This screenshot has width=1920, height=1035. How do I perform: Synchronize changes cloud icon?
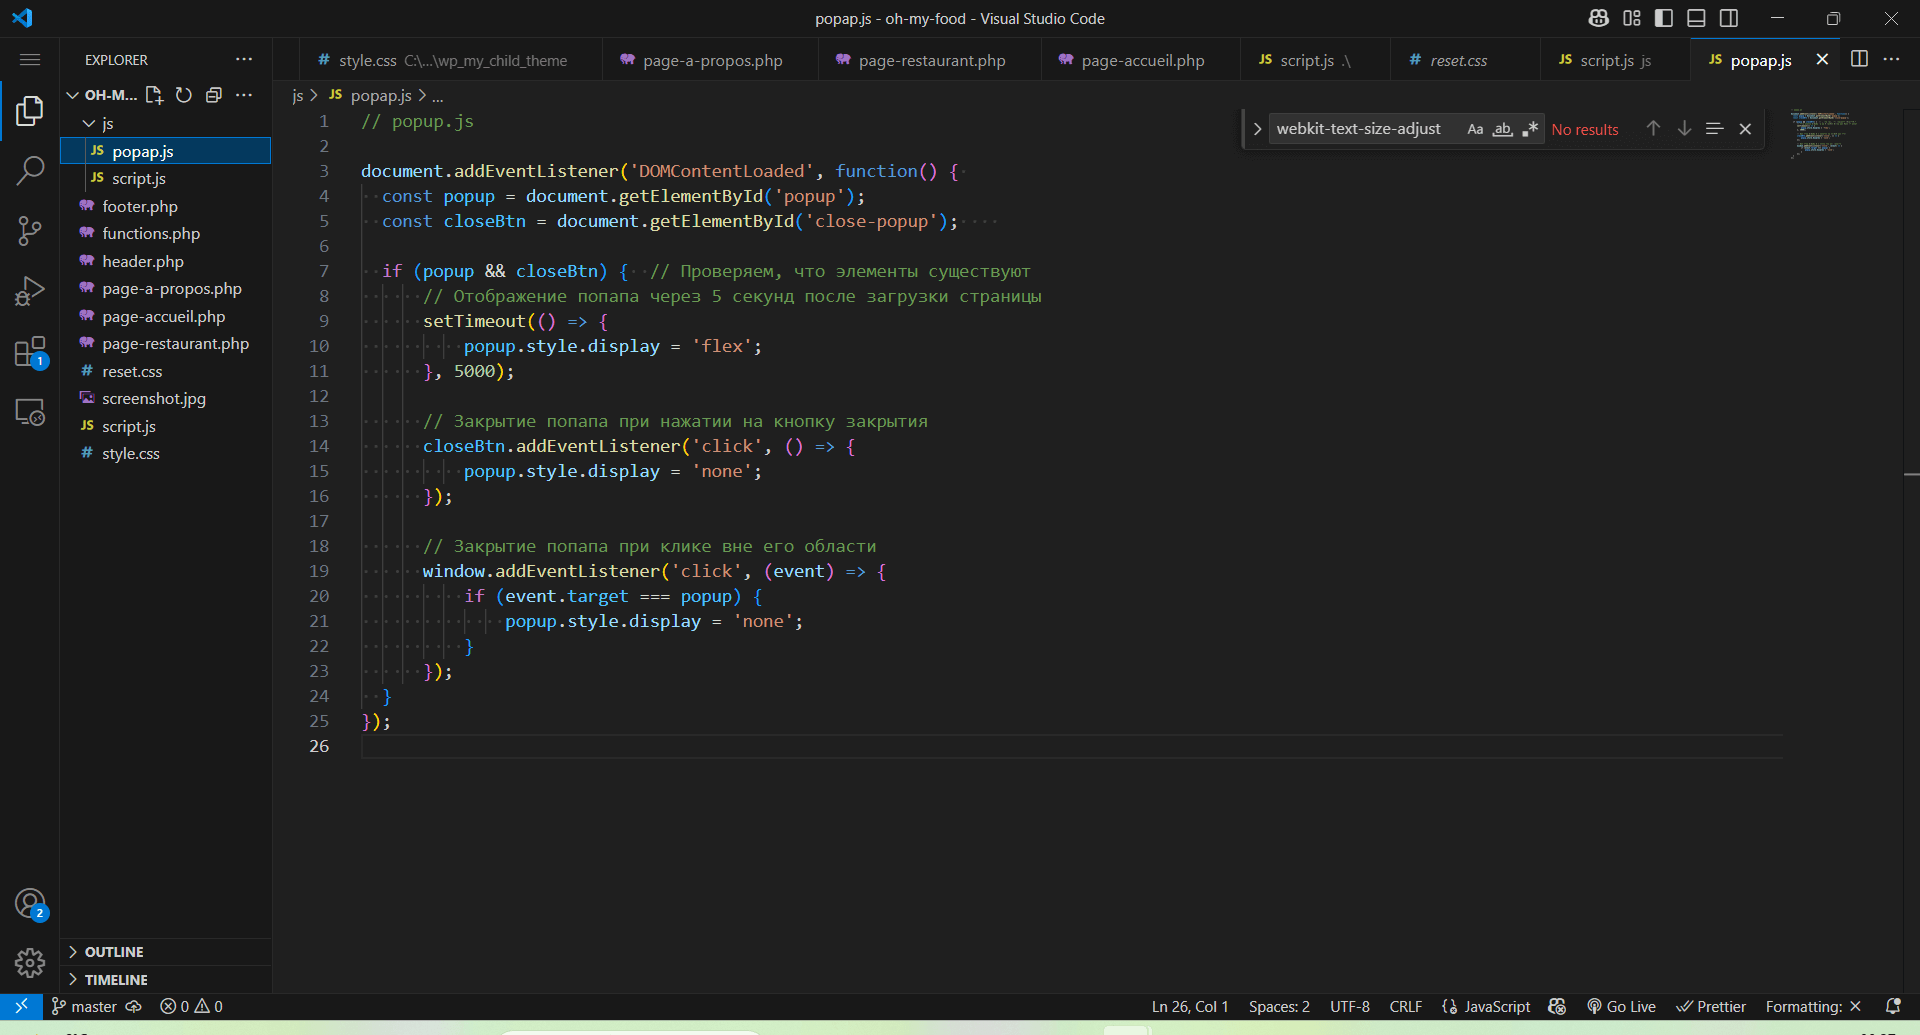click(x=134, y=1006)
